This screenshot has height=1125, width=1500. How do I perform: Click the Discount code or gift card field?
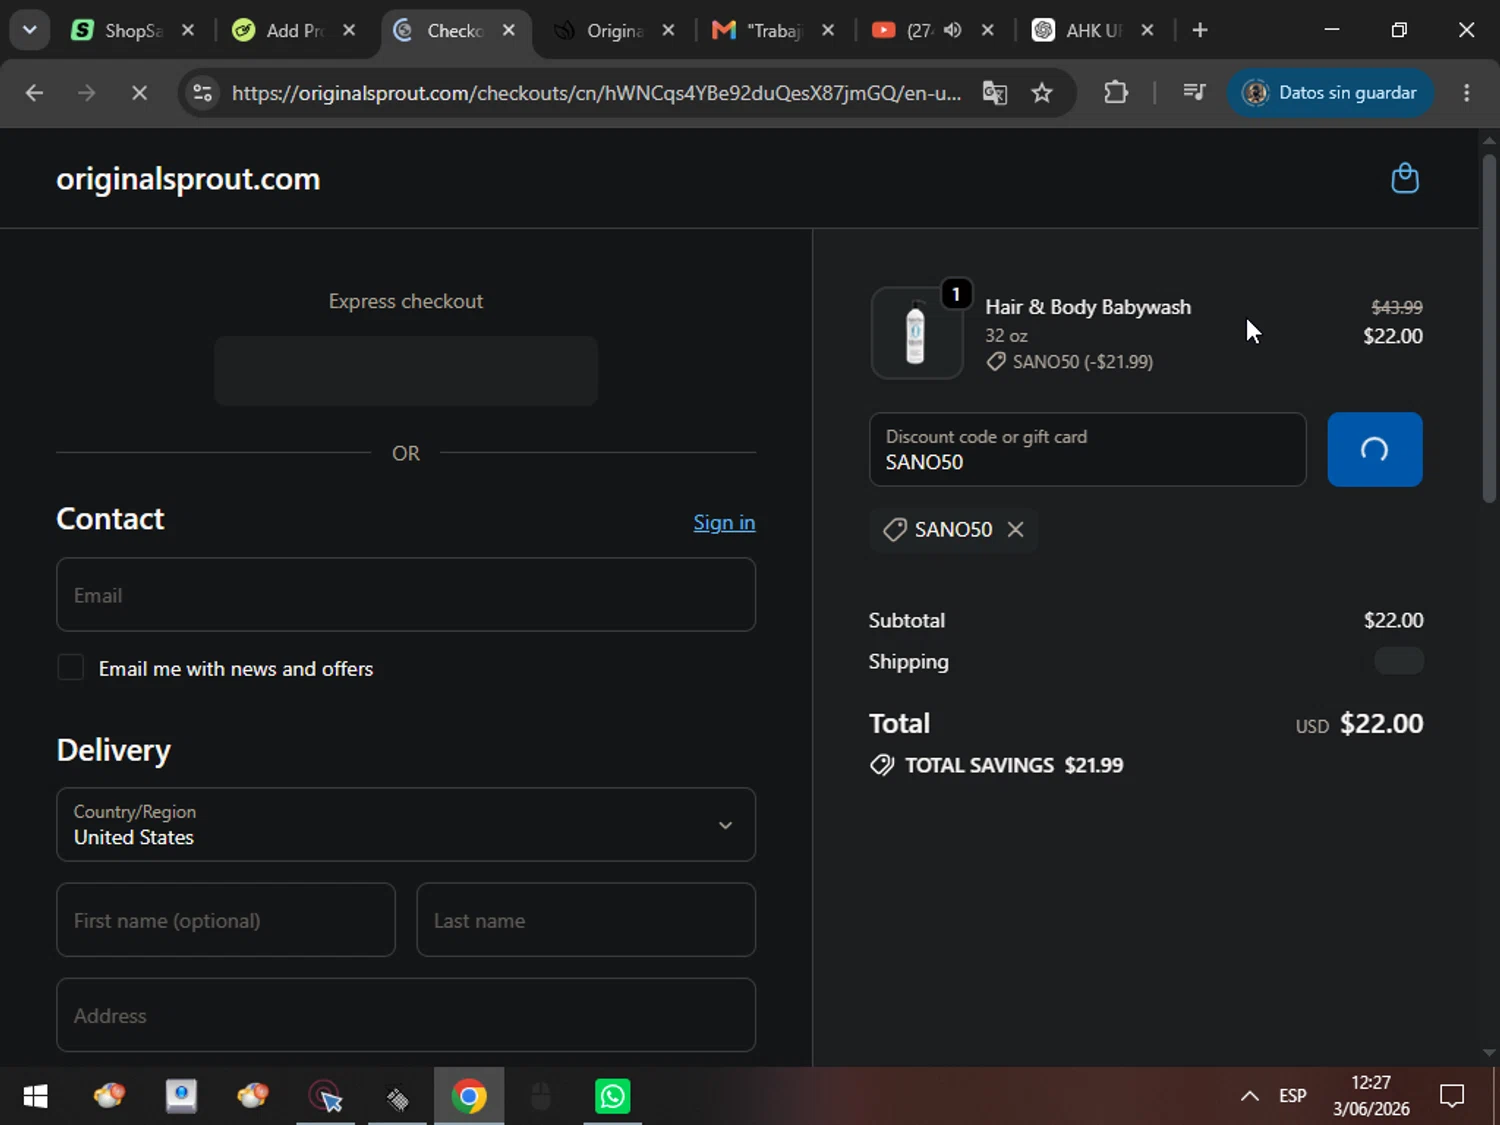pyautogui.click(x=1088, y=449)
